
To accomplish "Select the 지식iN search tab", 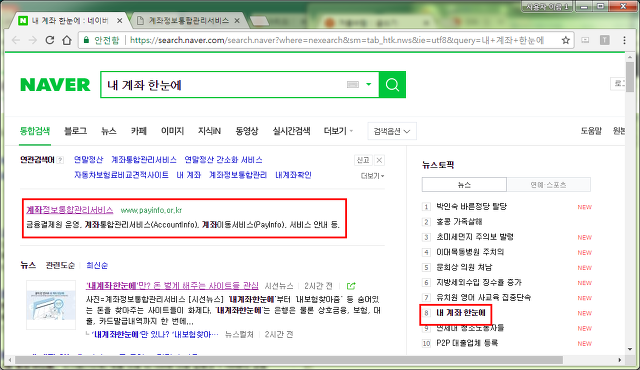I will (209, 131).
